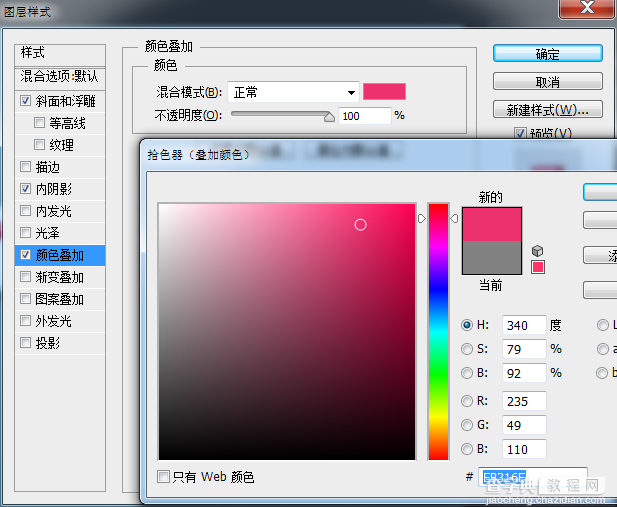Open the 渐变叠加 settings entry

(59, 278)
